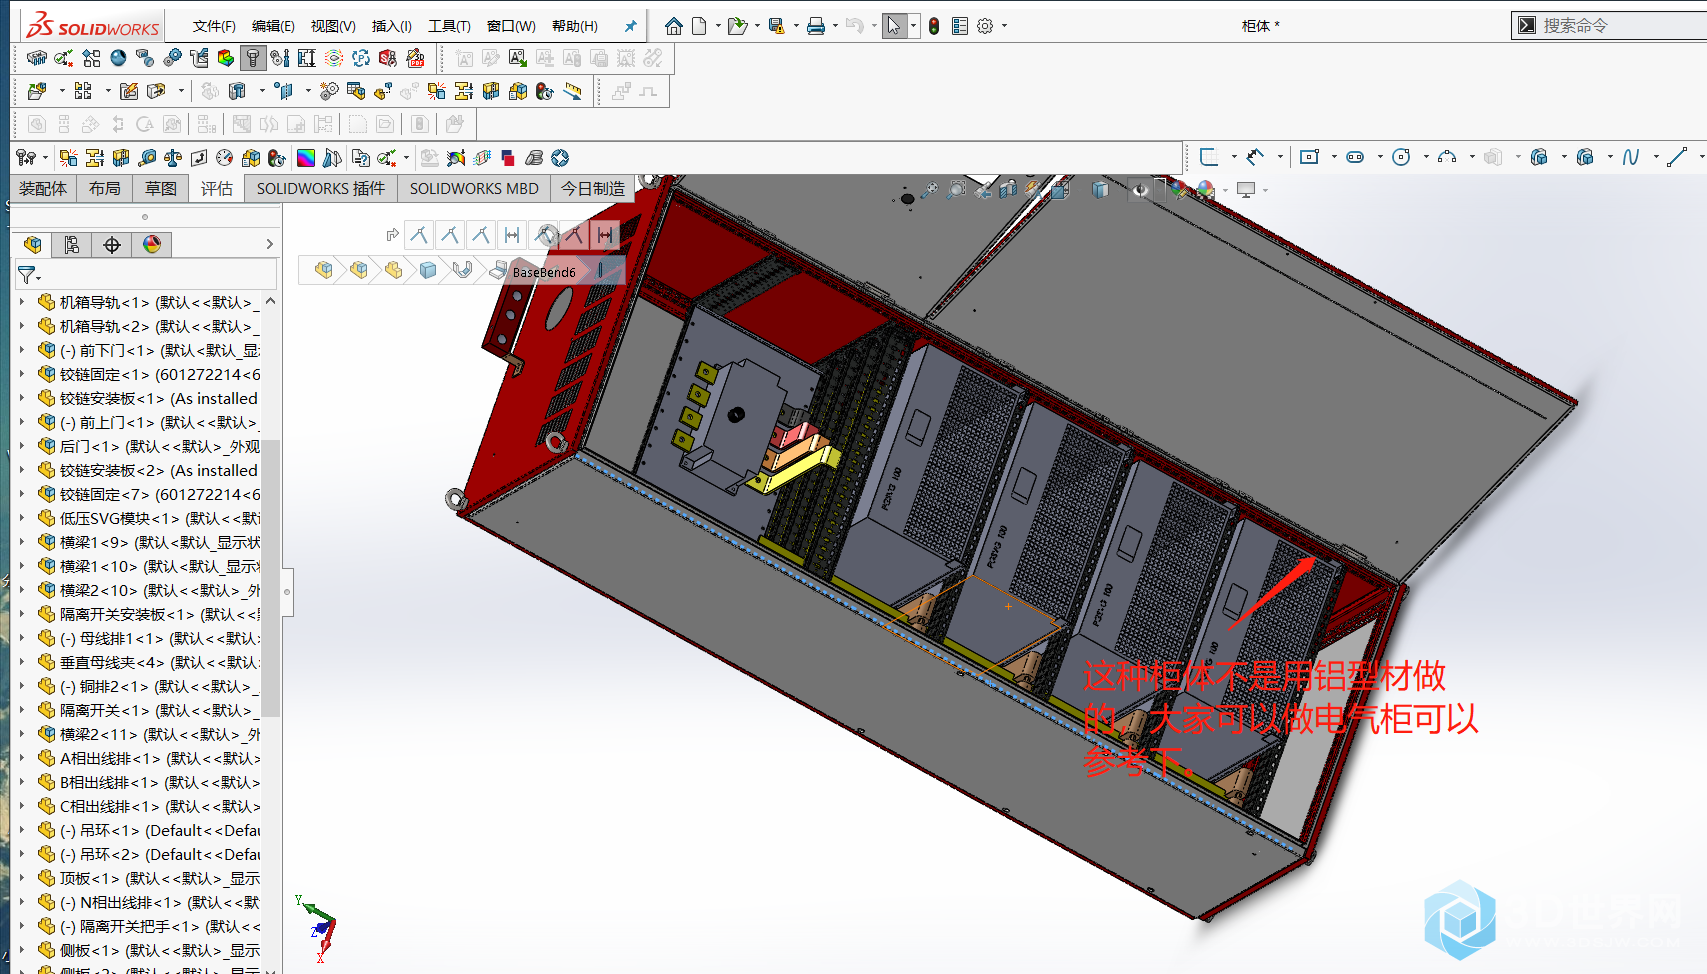Select A相出线排<1> in the feature tree
The image size is (1707, 974).
tap(148, 758)
